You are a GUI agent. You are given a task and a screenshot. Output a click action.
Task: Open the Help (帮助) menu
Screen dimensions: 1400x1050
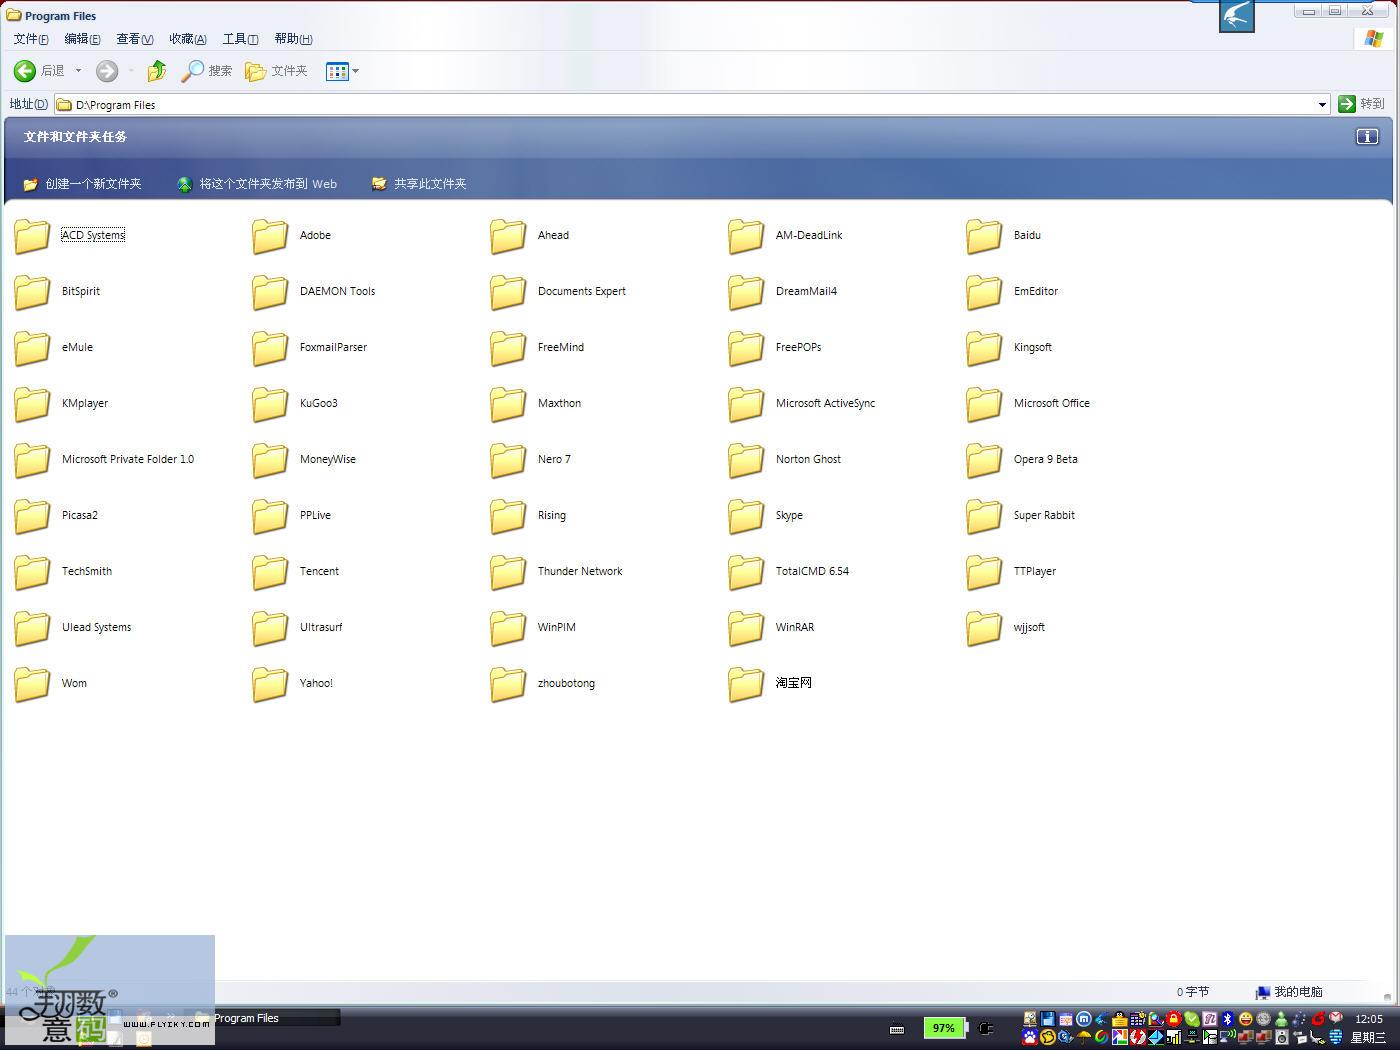(293, 39)
